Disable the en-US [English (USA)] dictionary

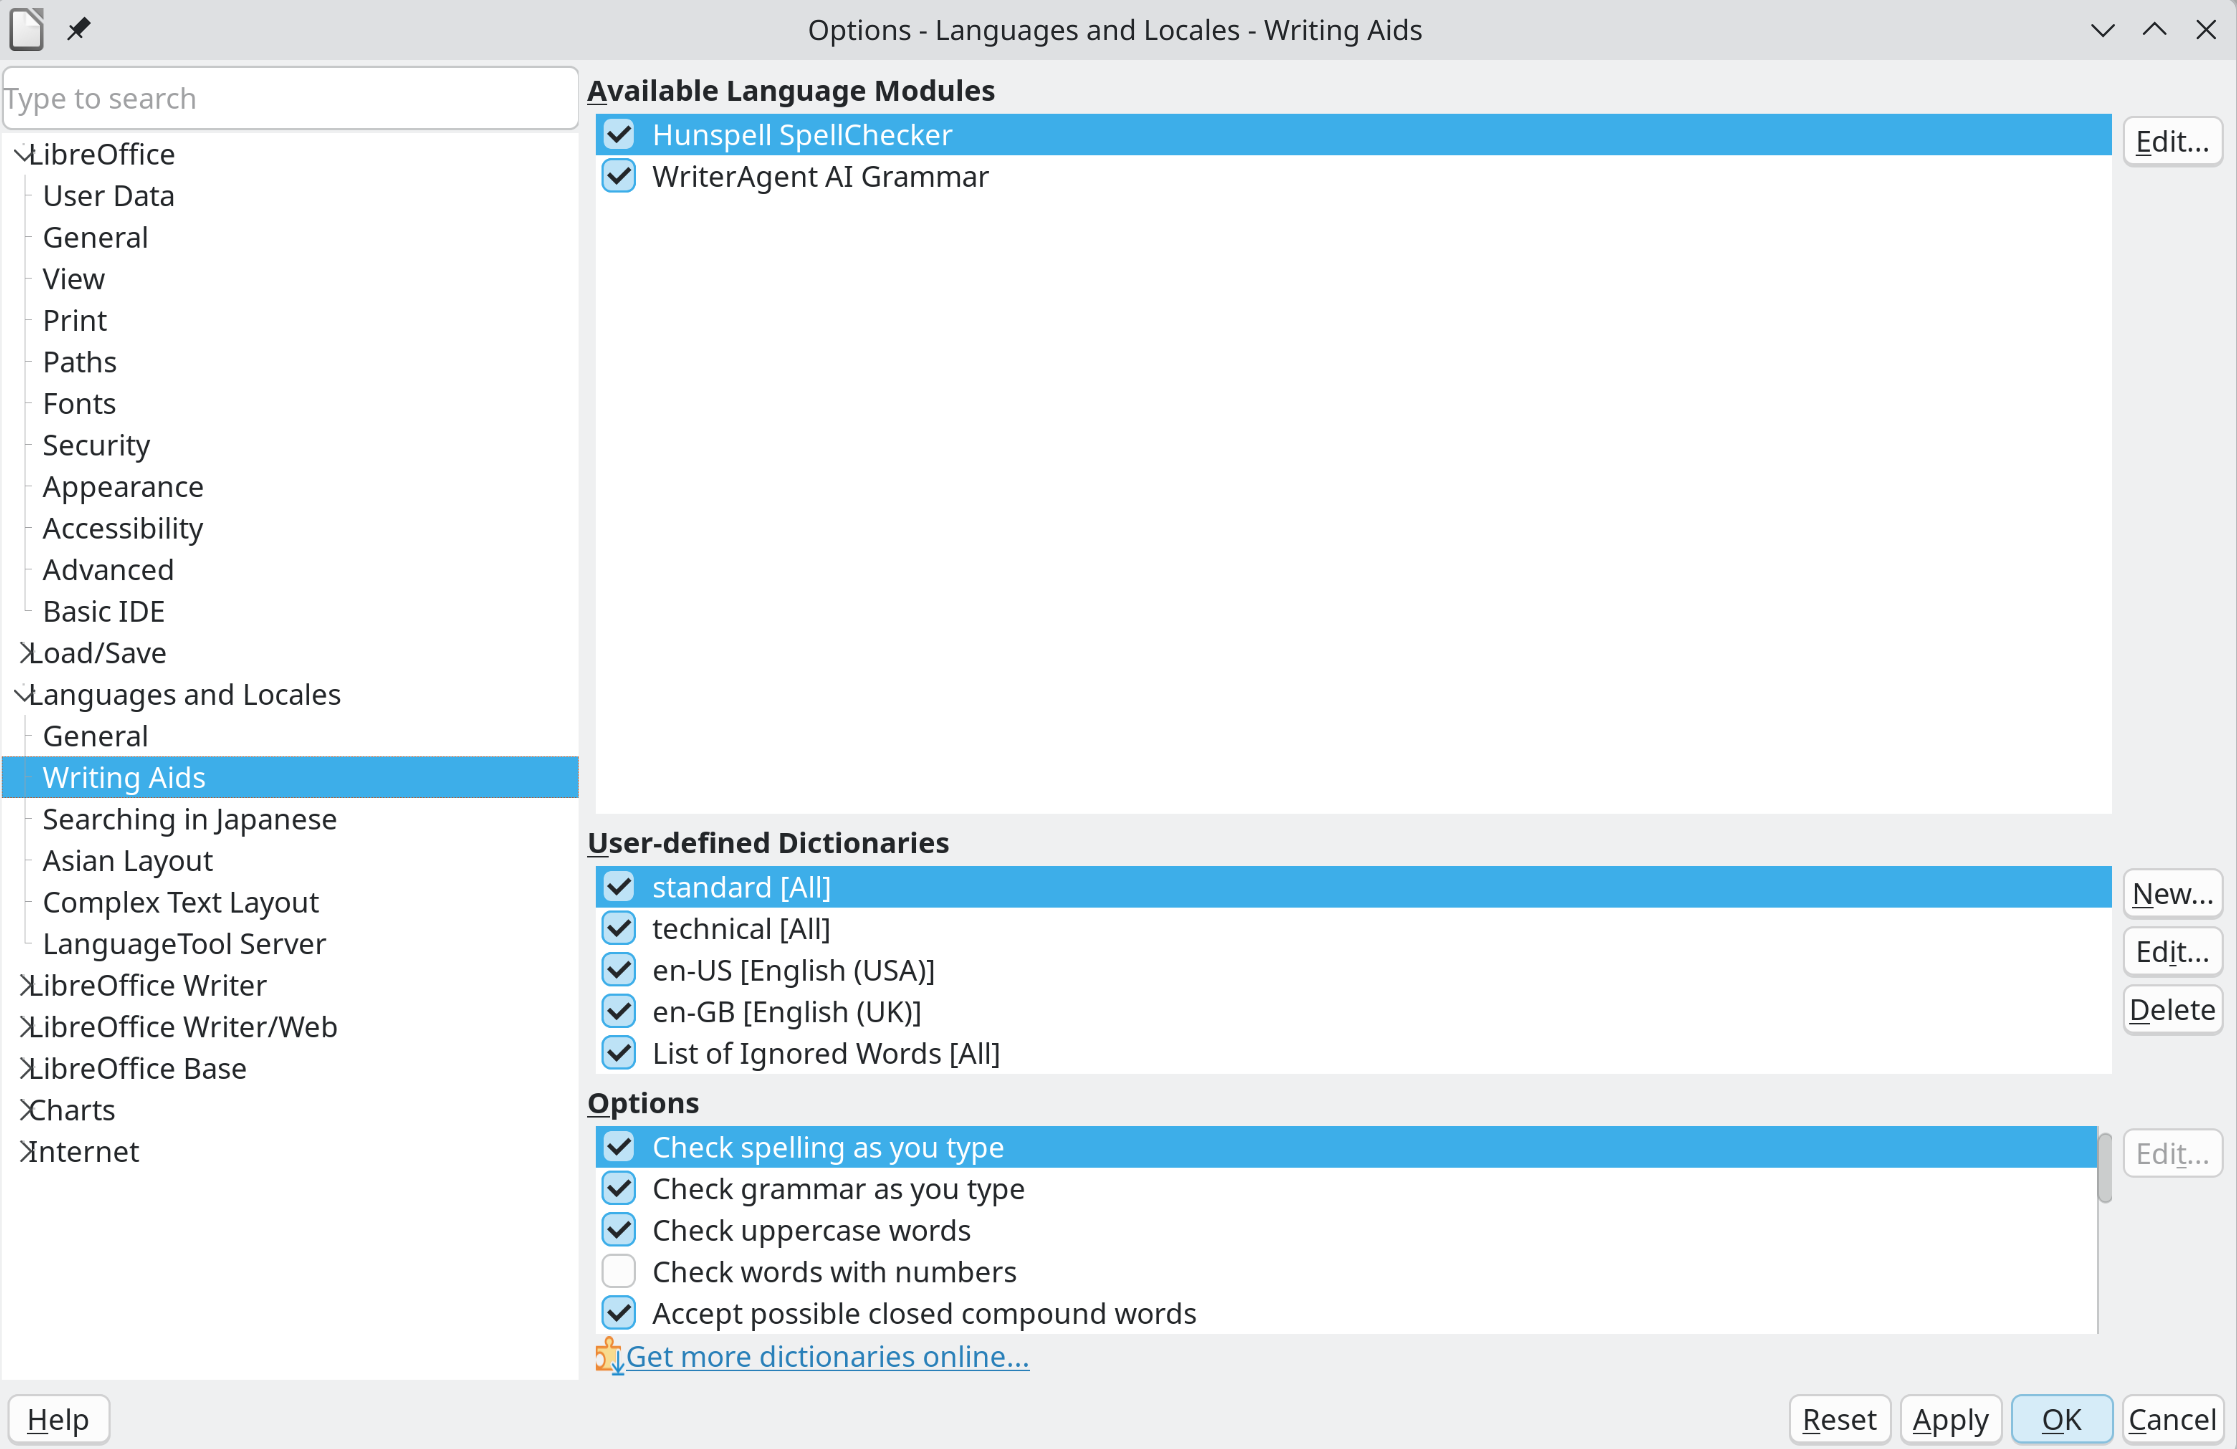point(619,970)
